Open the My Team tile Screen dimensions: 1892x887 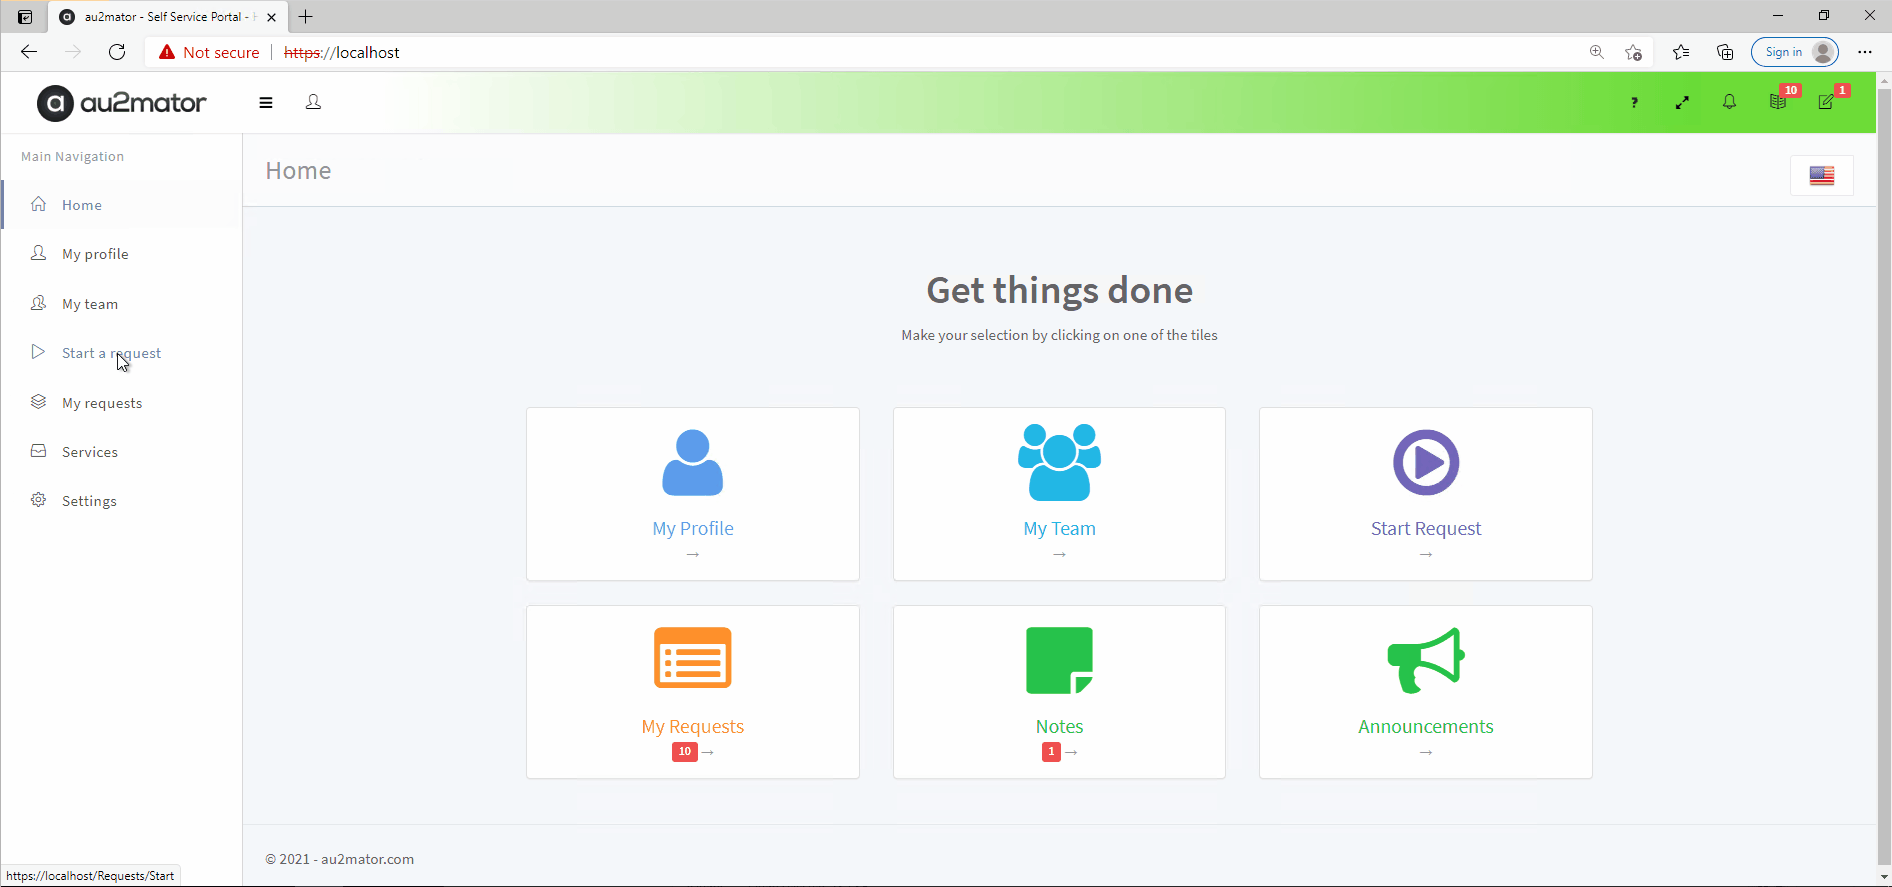click(x=1059, y=493)
